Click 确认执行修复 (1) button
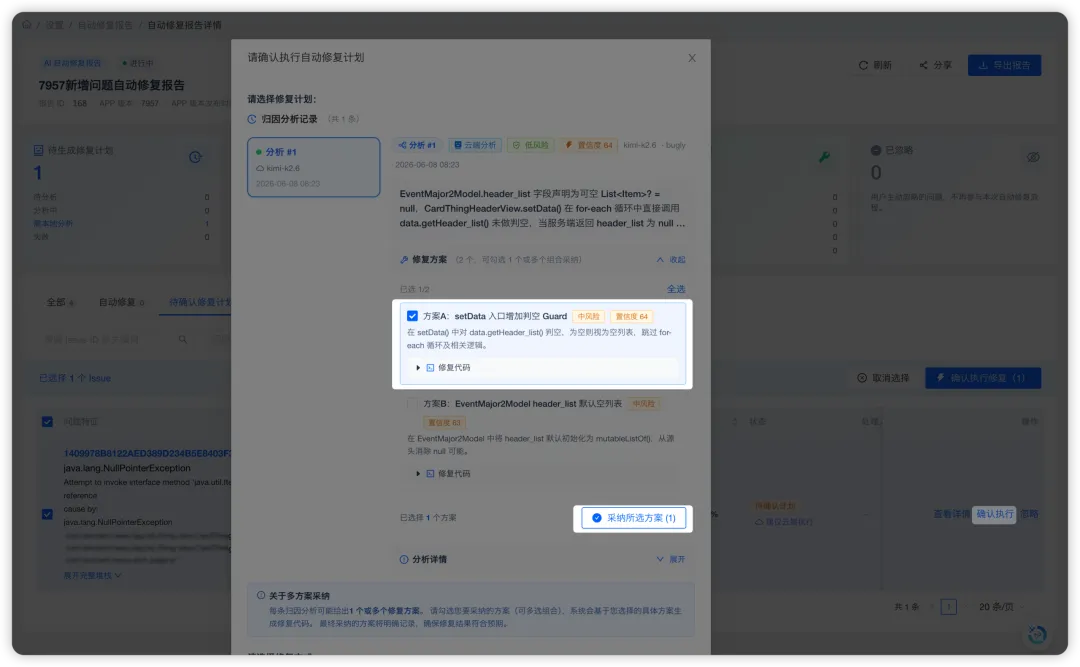The image size is (1080, 667). click(983, 378)
